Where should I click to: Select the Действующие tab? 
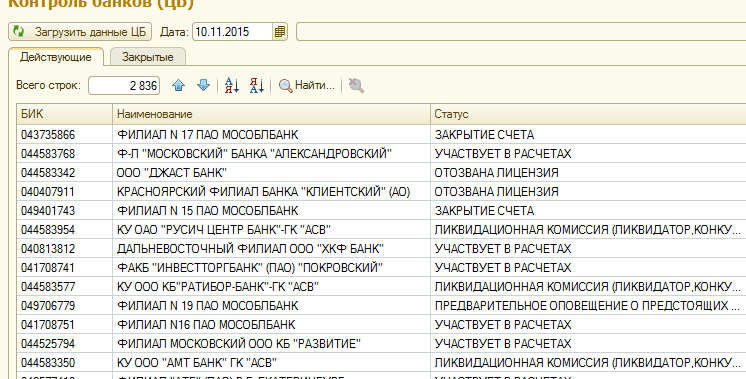pyautogui.click(x=56, y=57)
